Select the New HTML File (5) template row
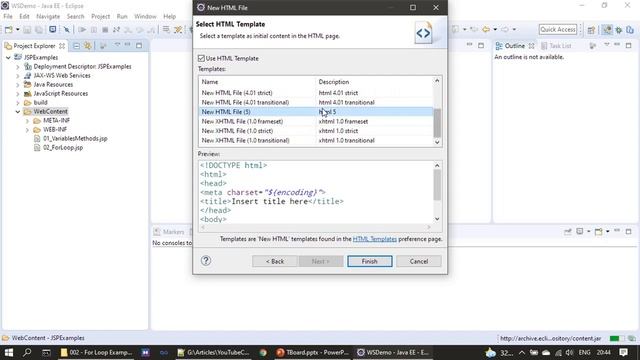 [316, 111]
